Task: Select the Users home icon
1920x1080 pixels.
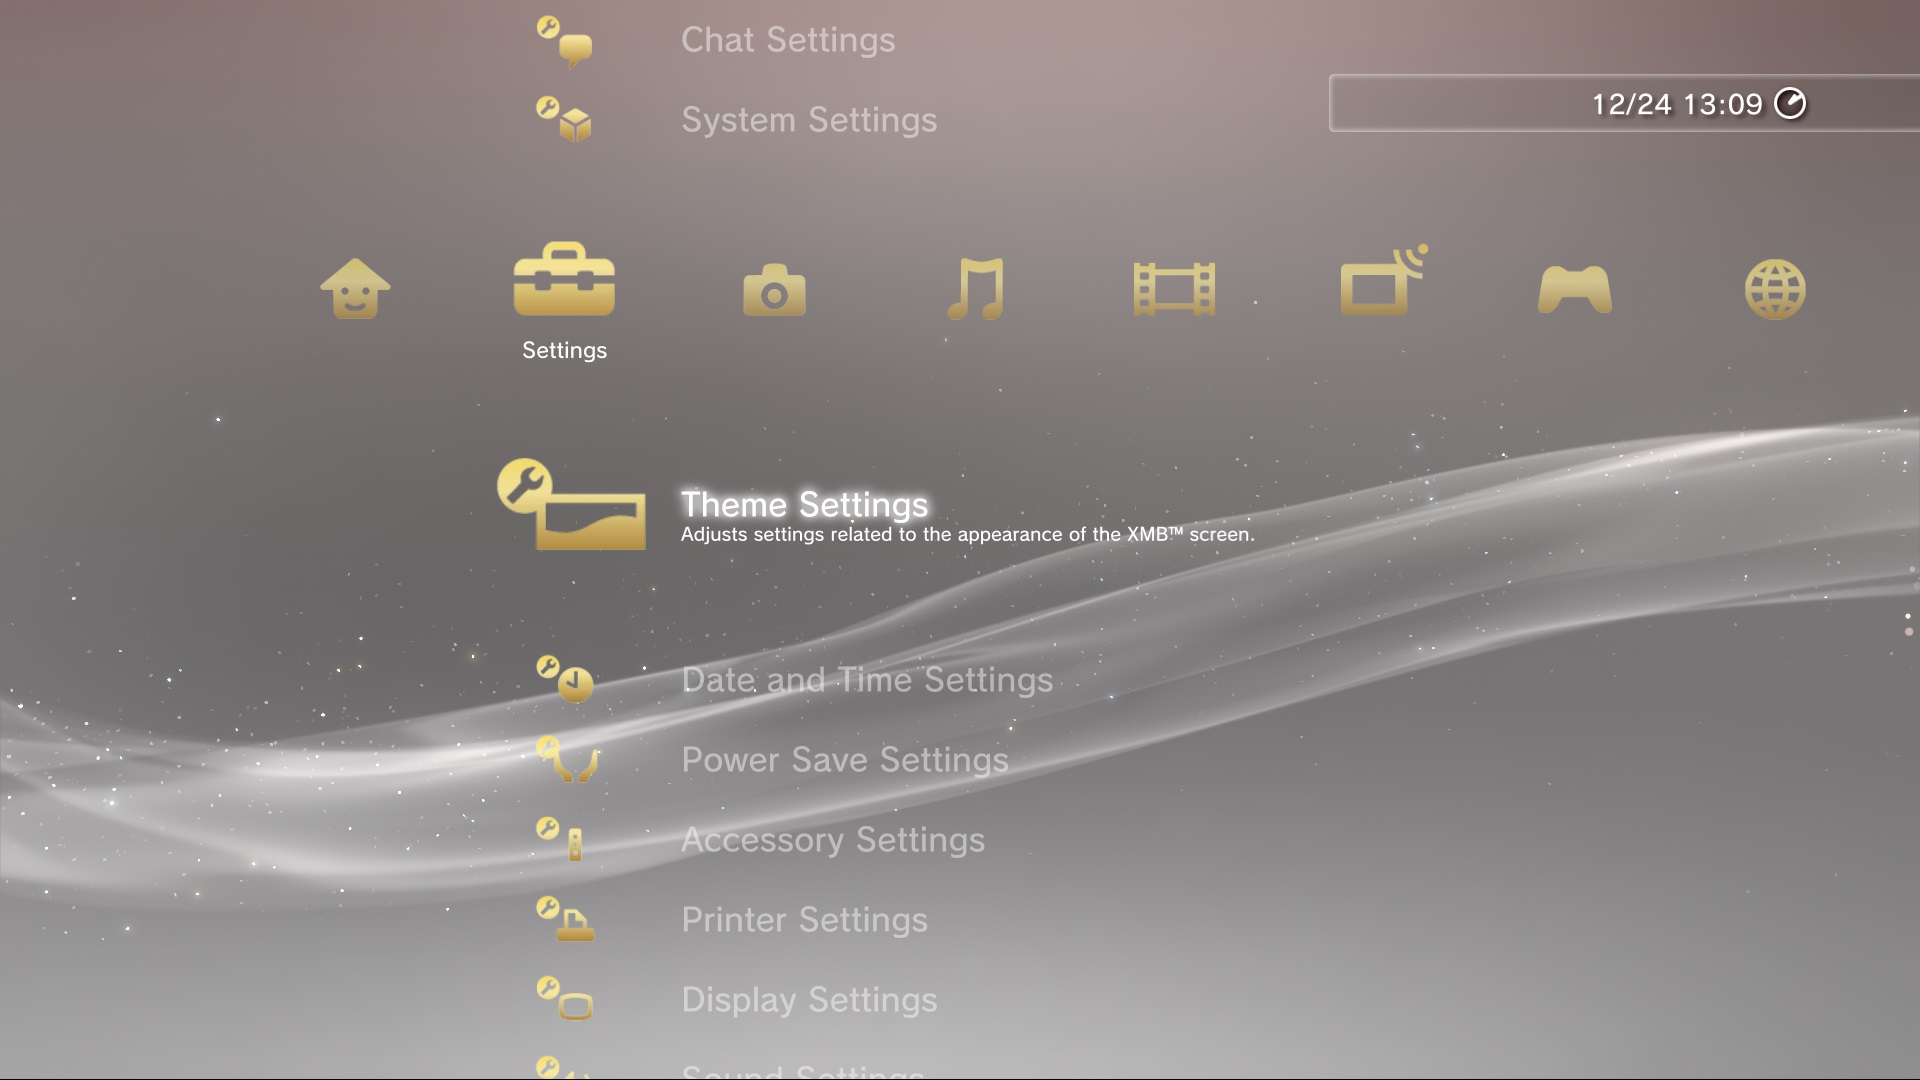Action: click(355, 289)
